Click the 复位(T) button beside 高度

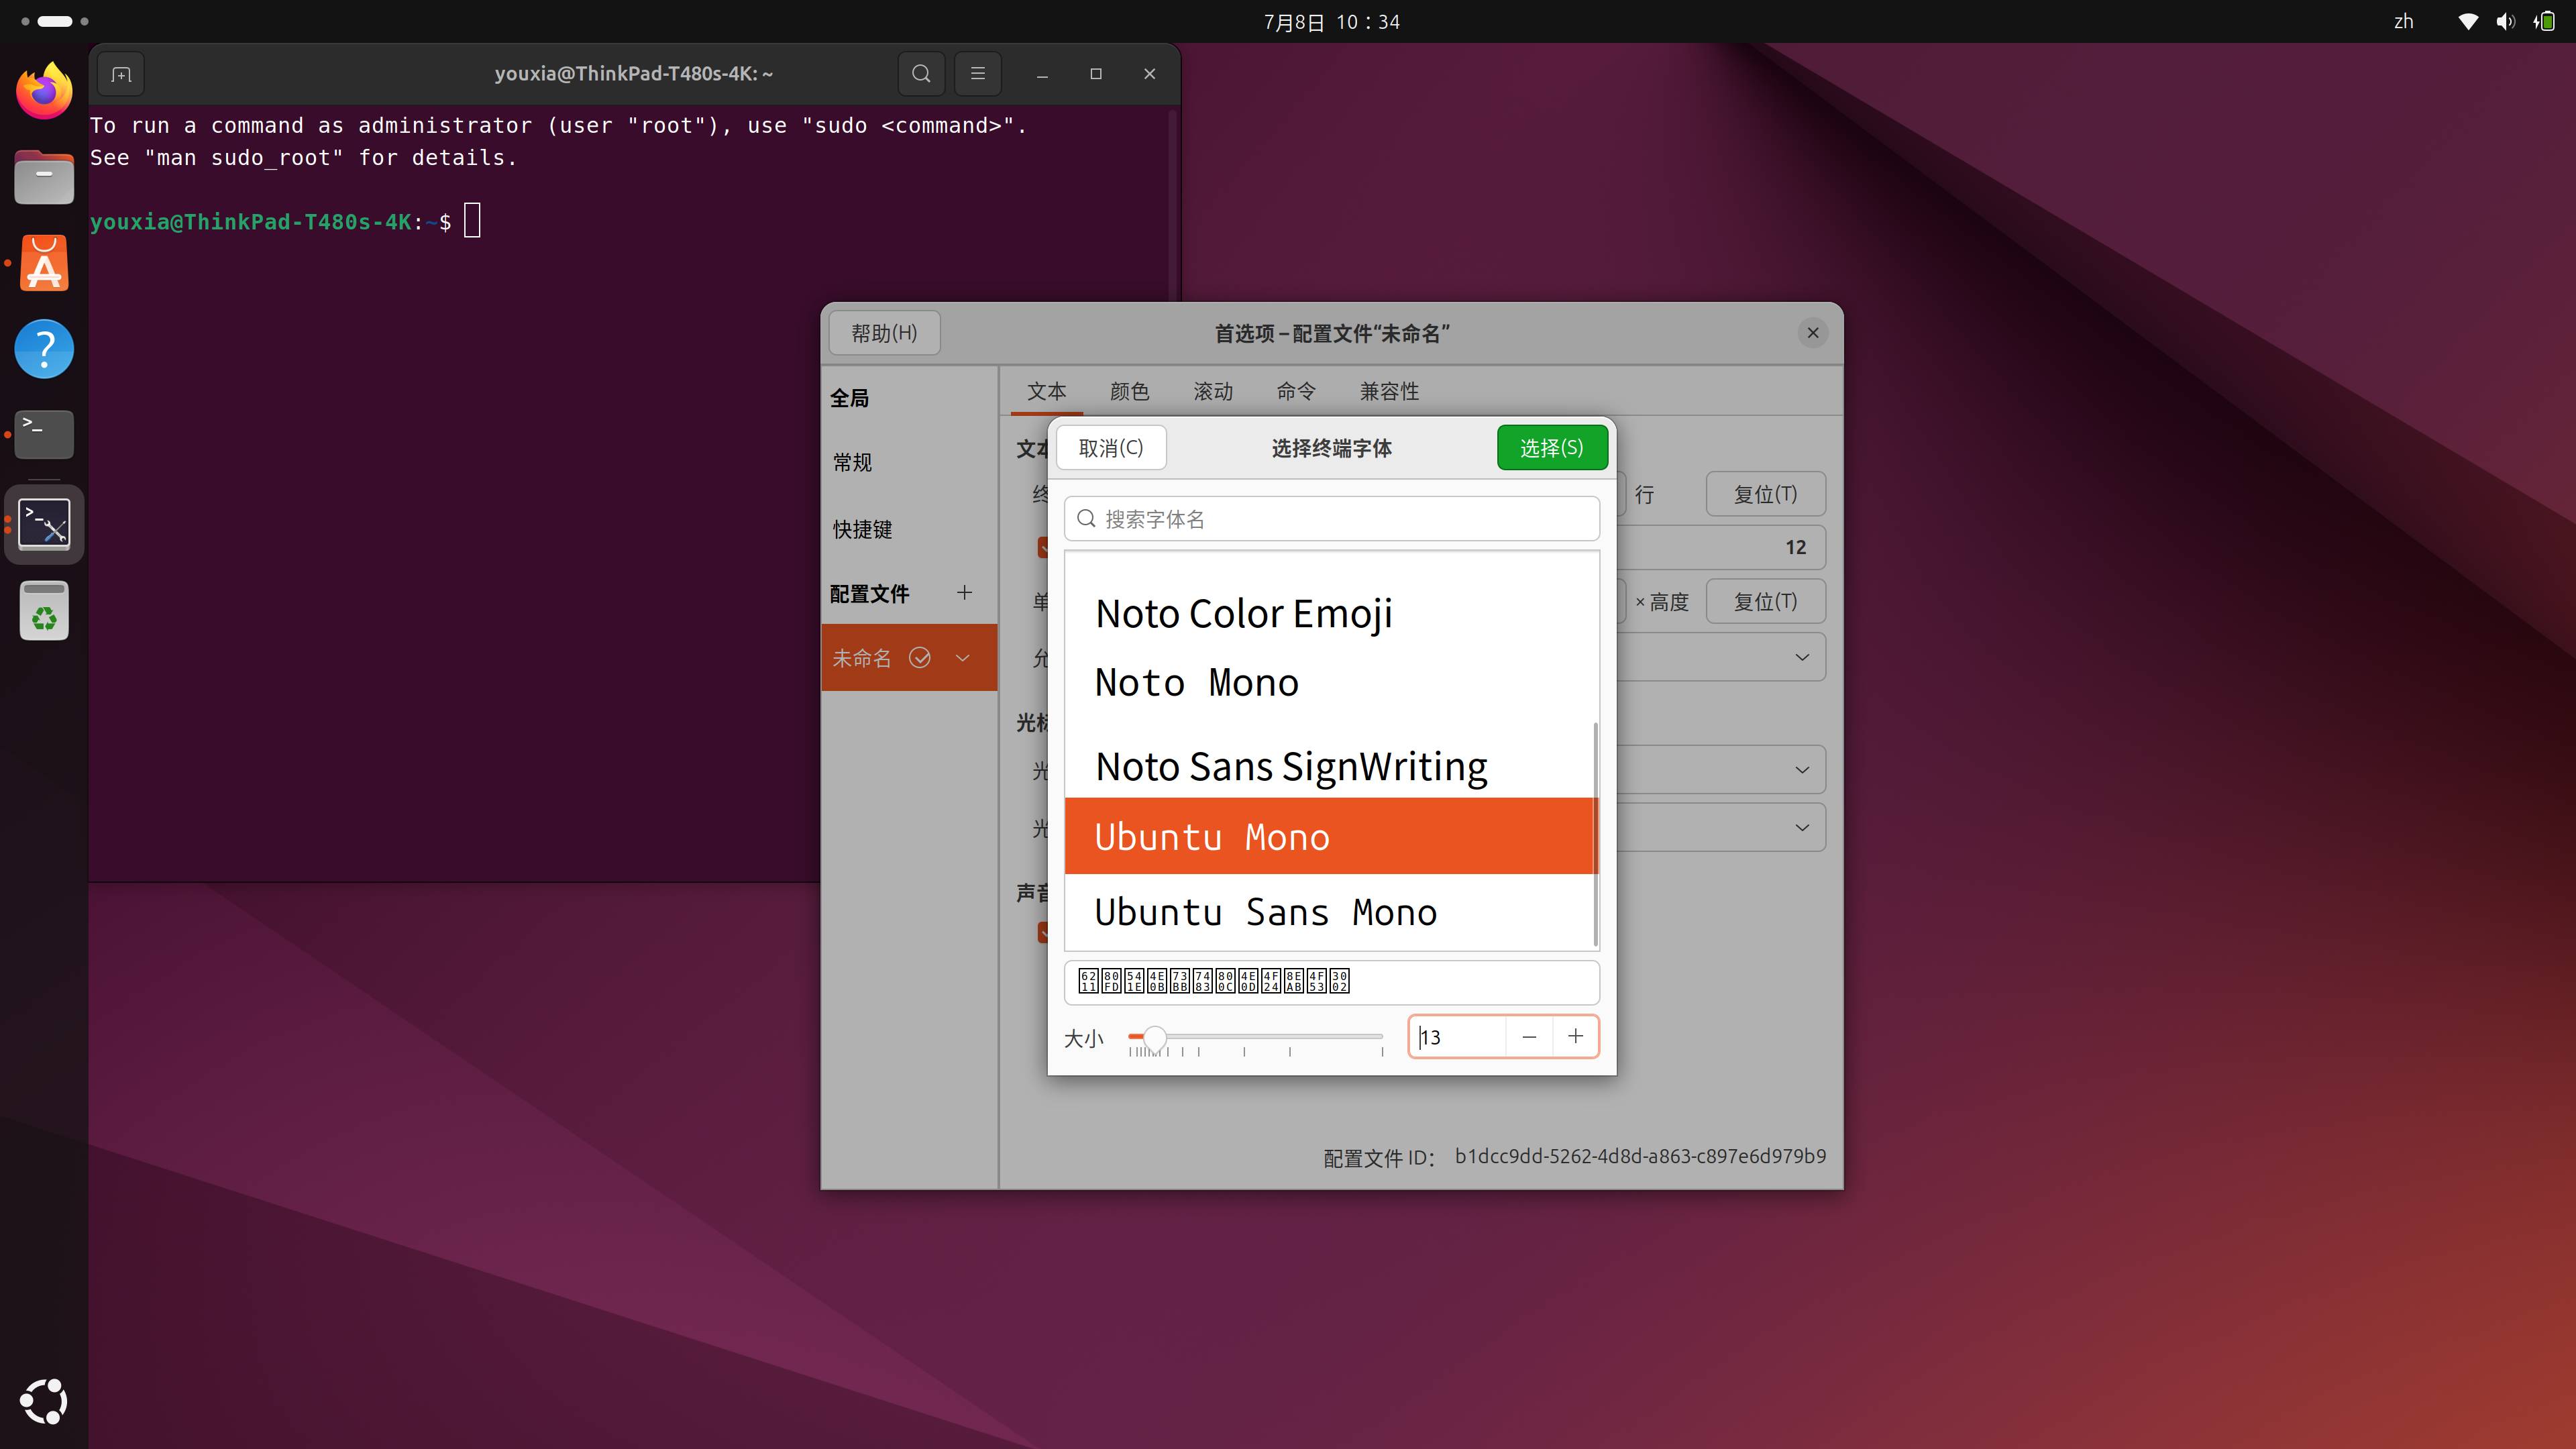pyautogui.click(x=1765, y=601)
